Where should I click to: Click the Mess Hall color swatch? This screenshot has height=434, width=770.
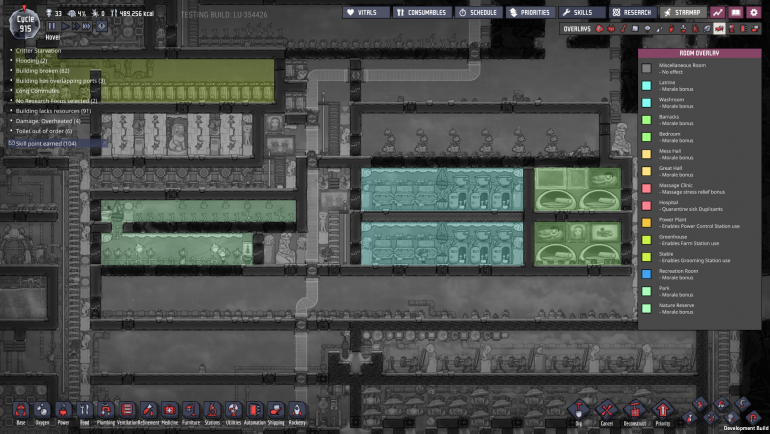647,154
